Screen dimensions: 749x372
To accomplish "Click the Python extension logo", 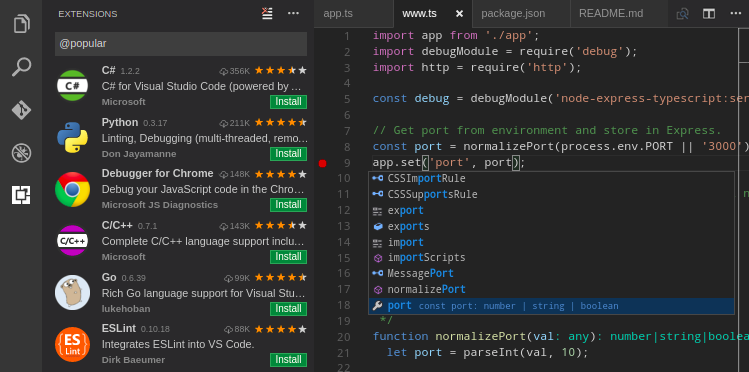I will point(72,138).
